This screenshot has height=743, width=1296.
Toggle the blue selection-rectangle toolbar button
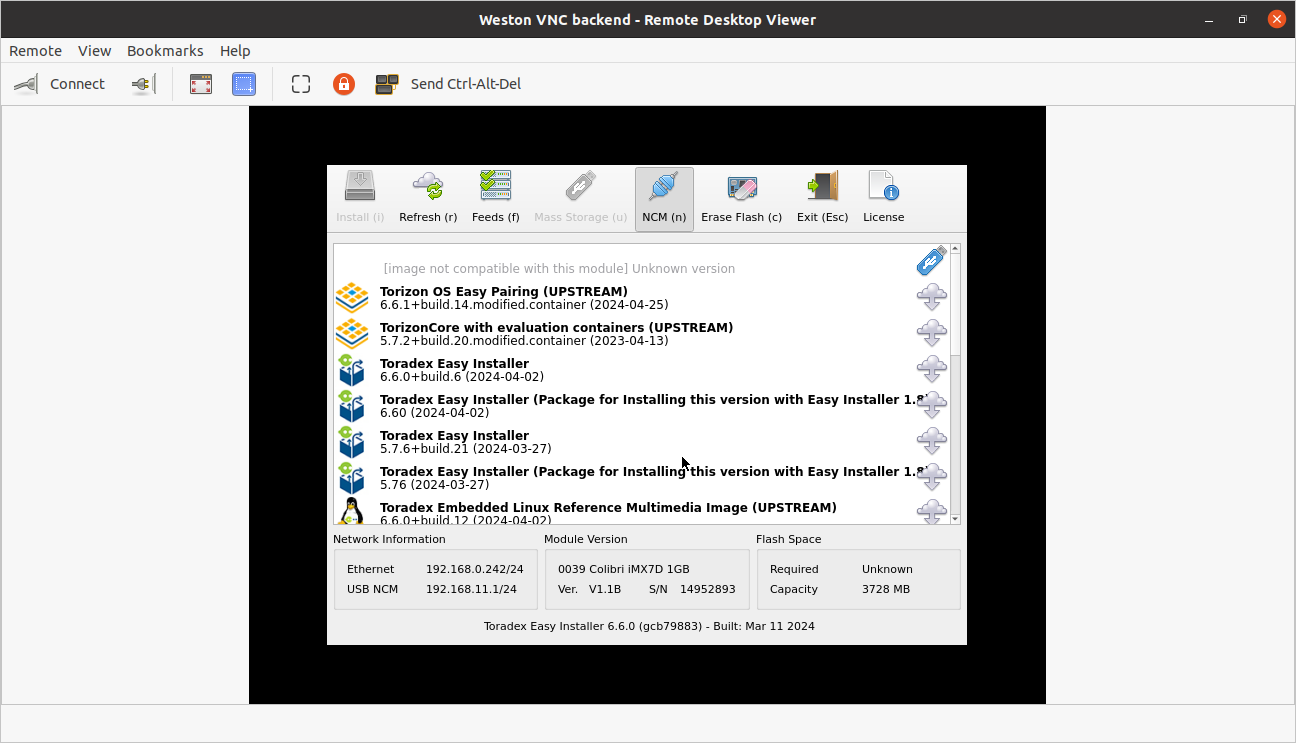coord(244,84)
